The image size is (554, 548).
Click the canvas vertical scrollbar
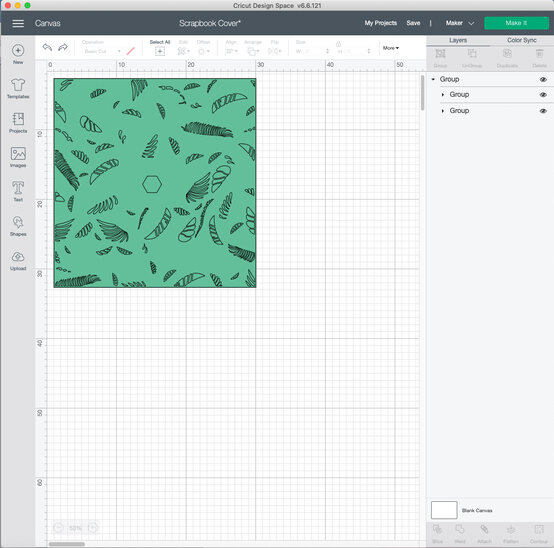[x=422, y=93]
